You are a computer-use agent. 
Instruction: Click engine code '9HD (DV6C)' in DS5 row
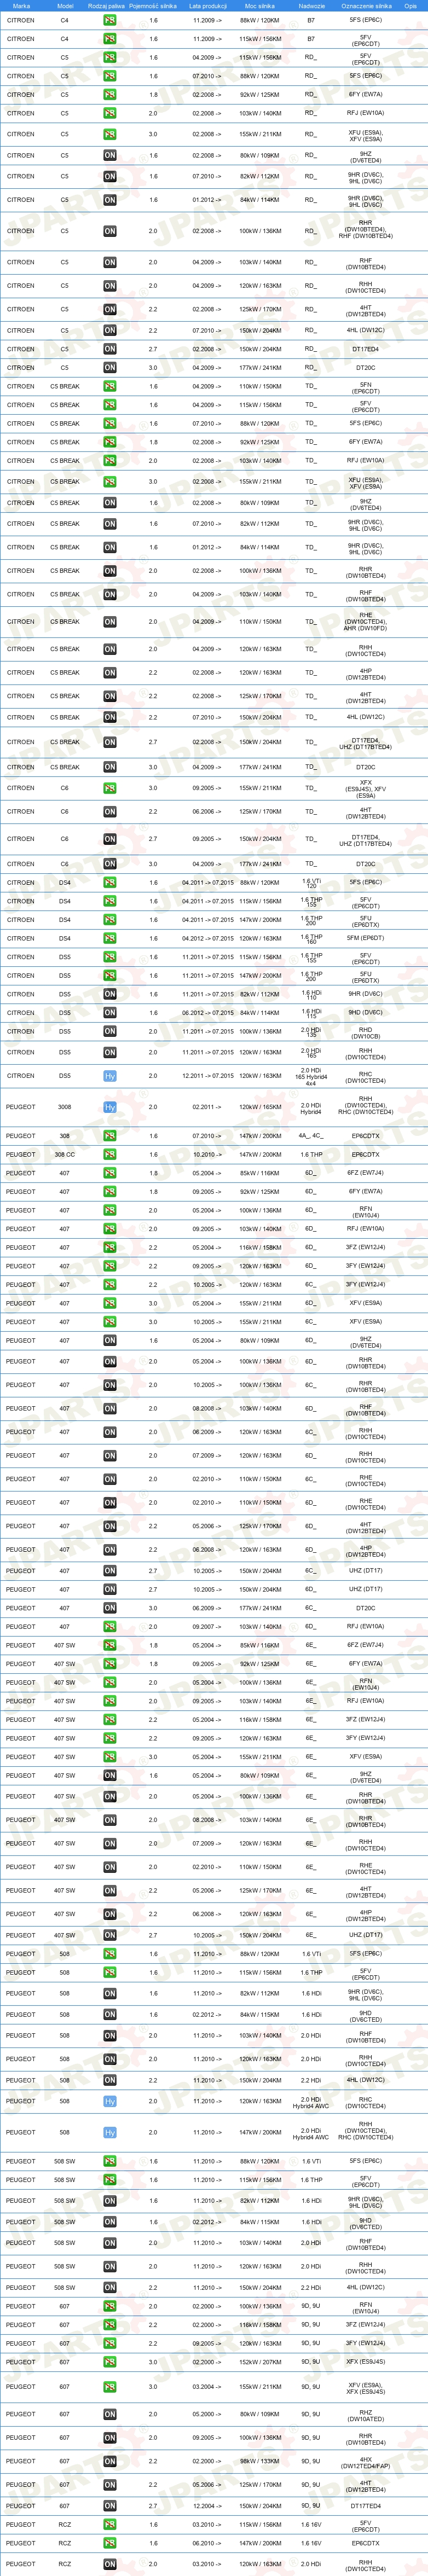point(366,1013)
